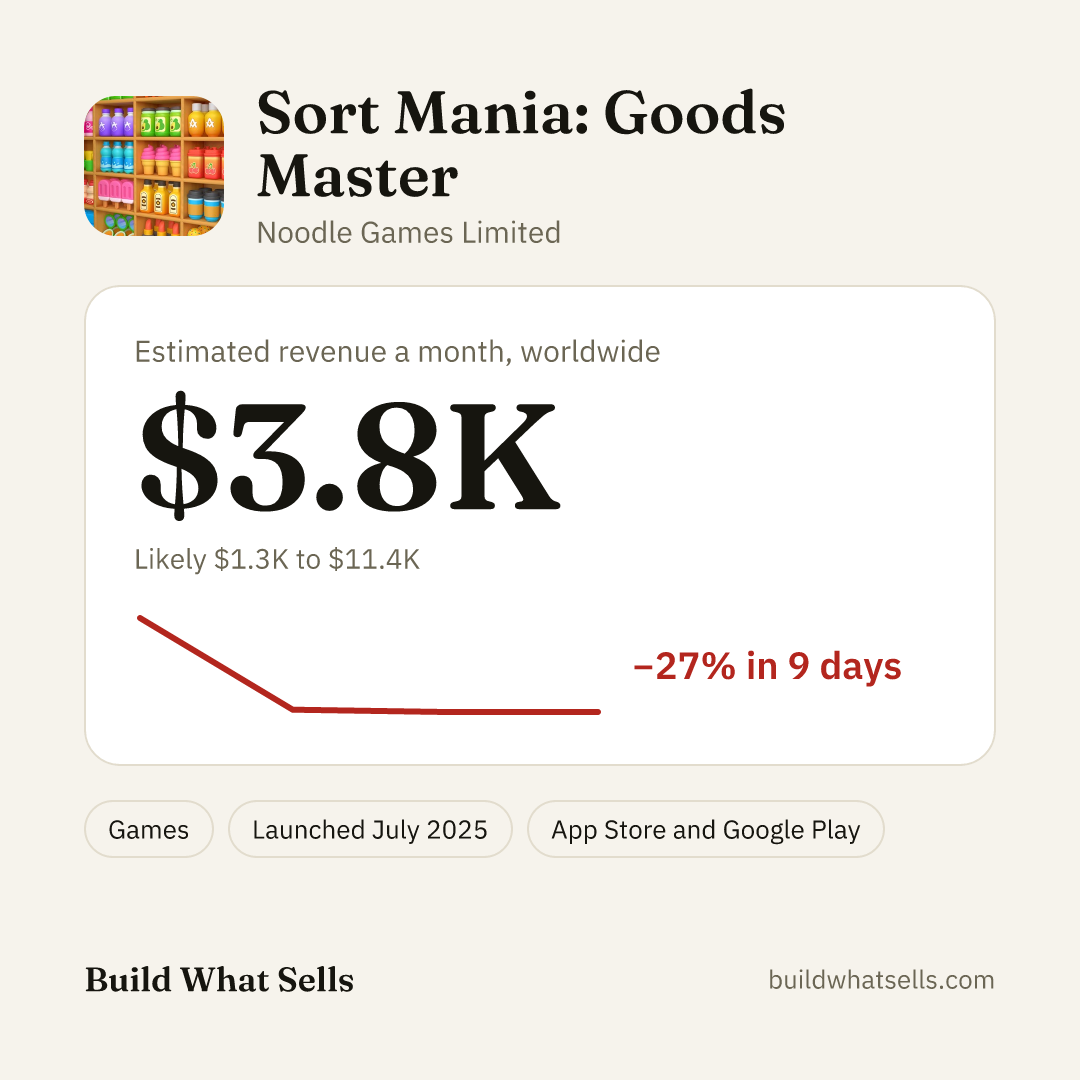Image resolution: width=1080 pixels, height=1080 pixels.
Task: Click the $3.8K revenue figure
Action: (x=349, y=455)
